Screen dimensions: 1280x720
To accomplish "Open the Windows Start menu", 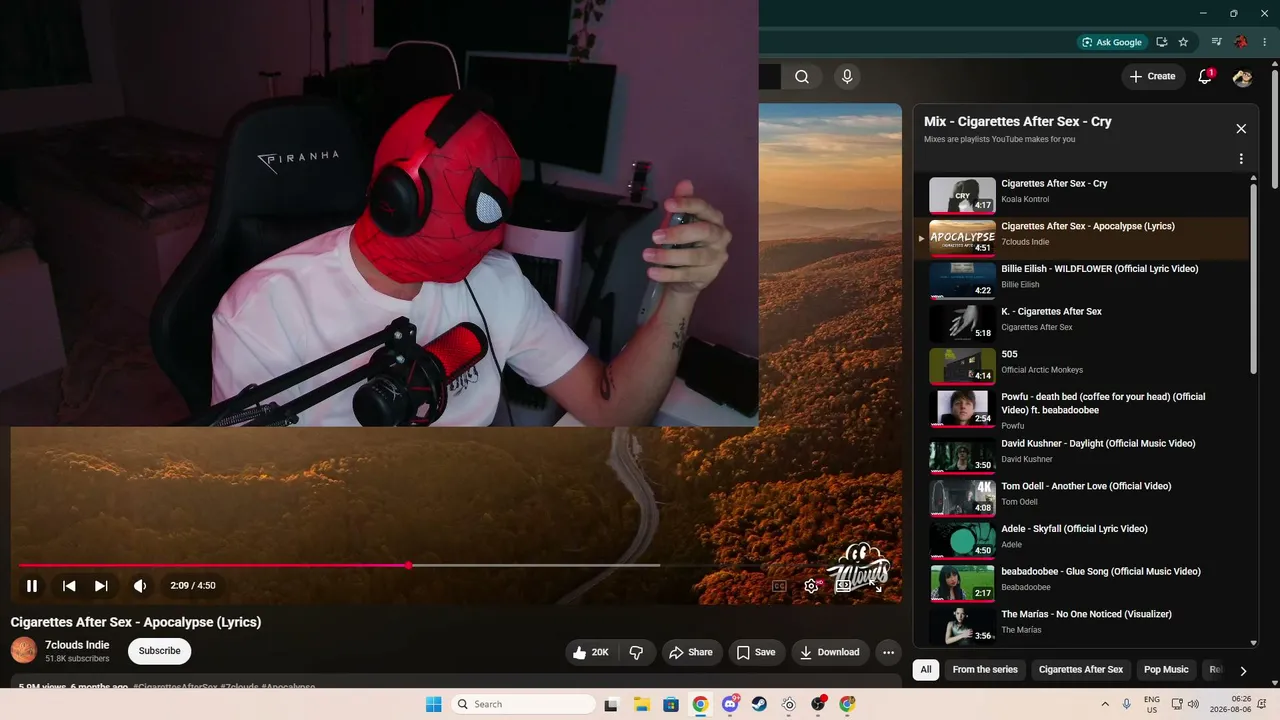I will (433, 704).
